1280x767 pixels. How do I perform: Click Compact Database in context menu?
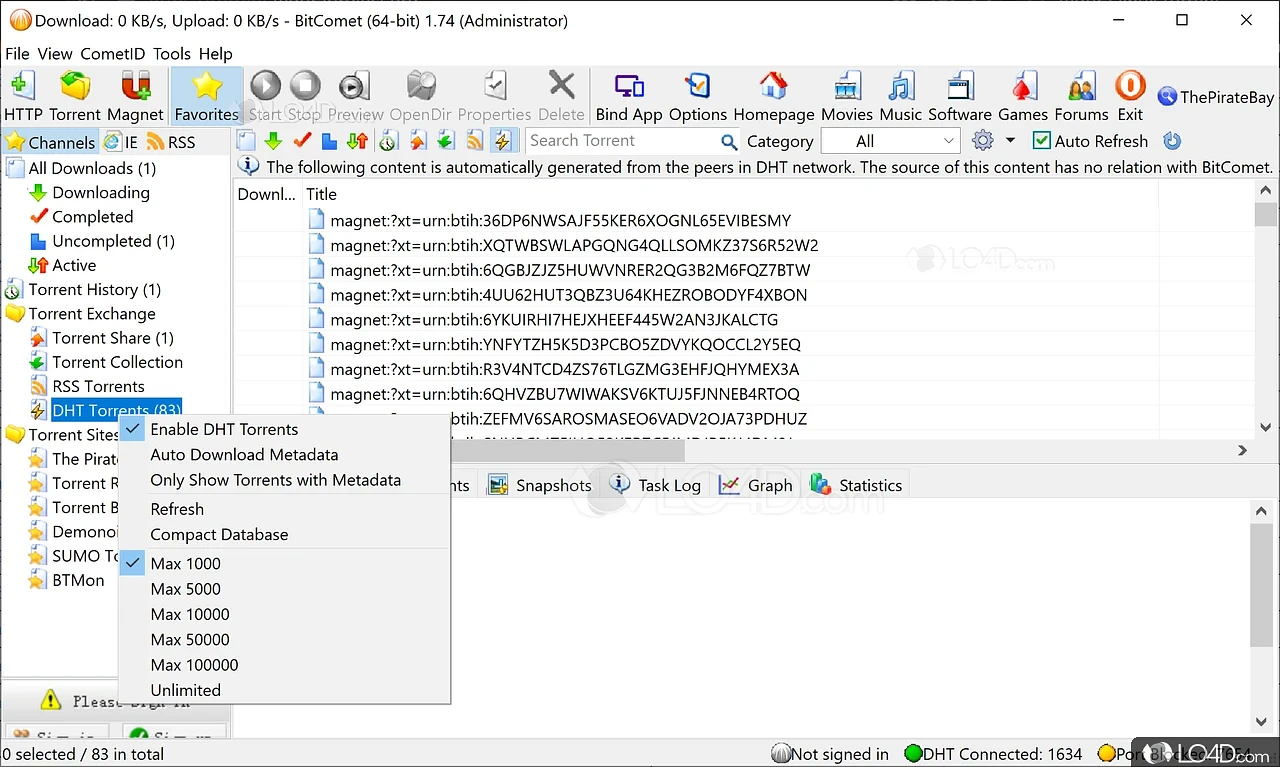pos(219,535)
